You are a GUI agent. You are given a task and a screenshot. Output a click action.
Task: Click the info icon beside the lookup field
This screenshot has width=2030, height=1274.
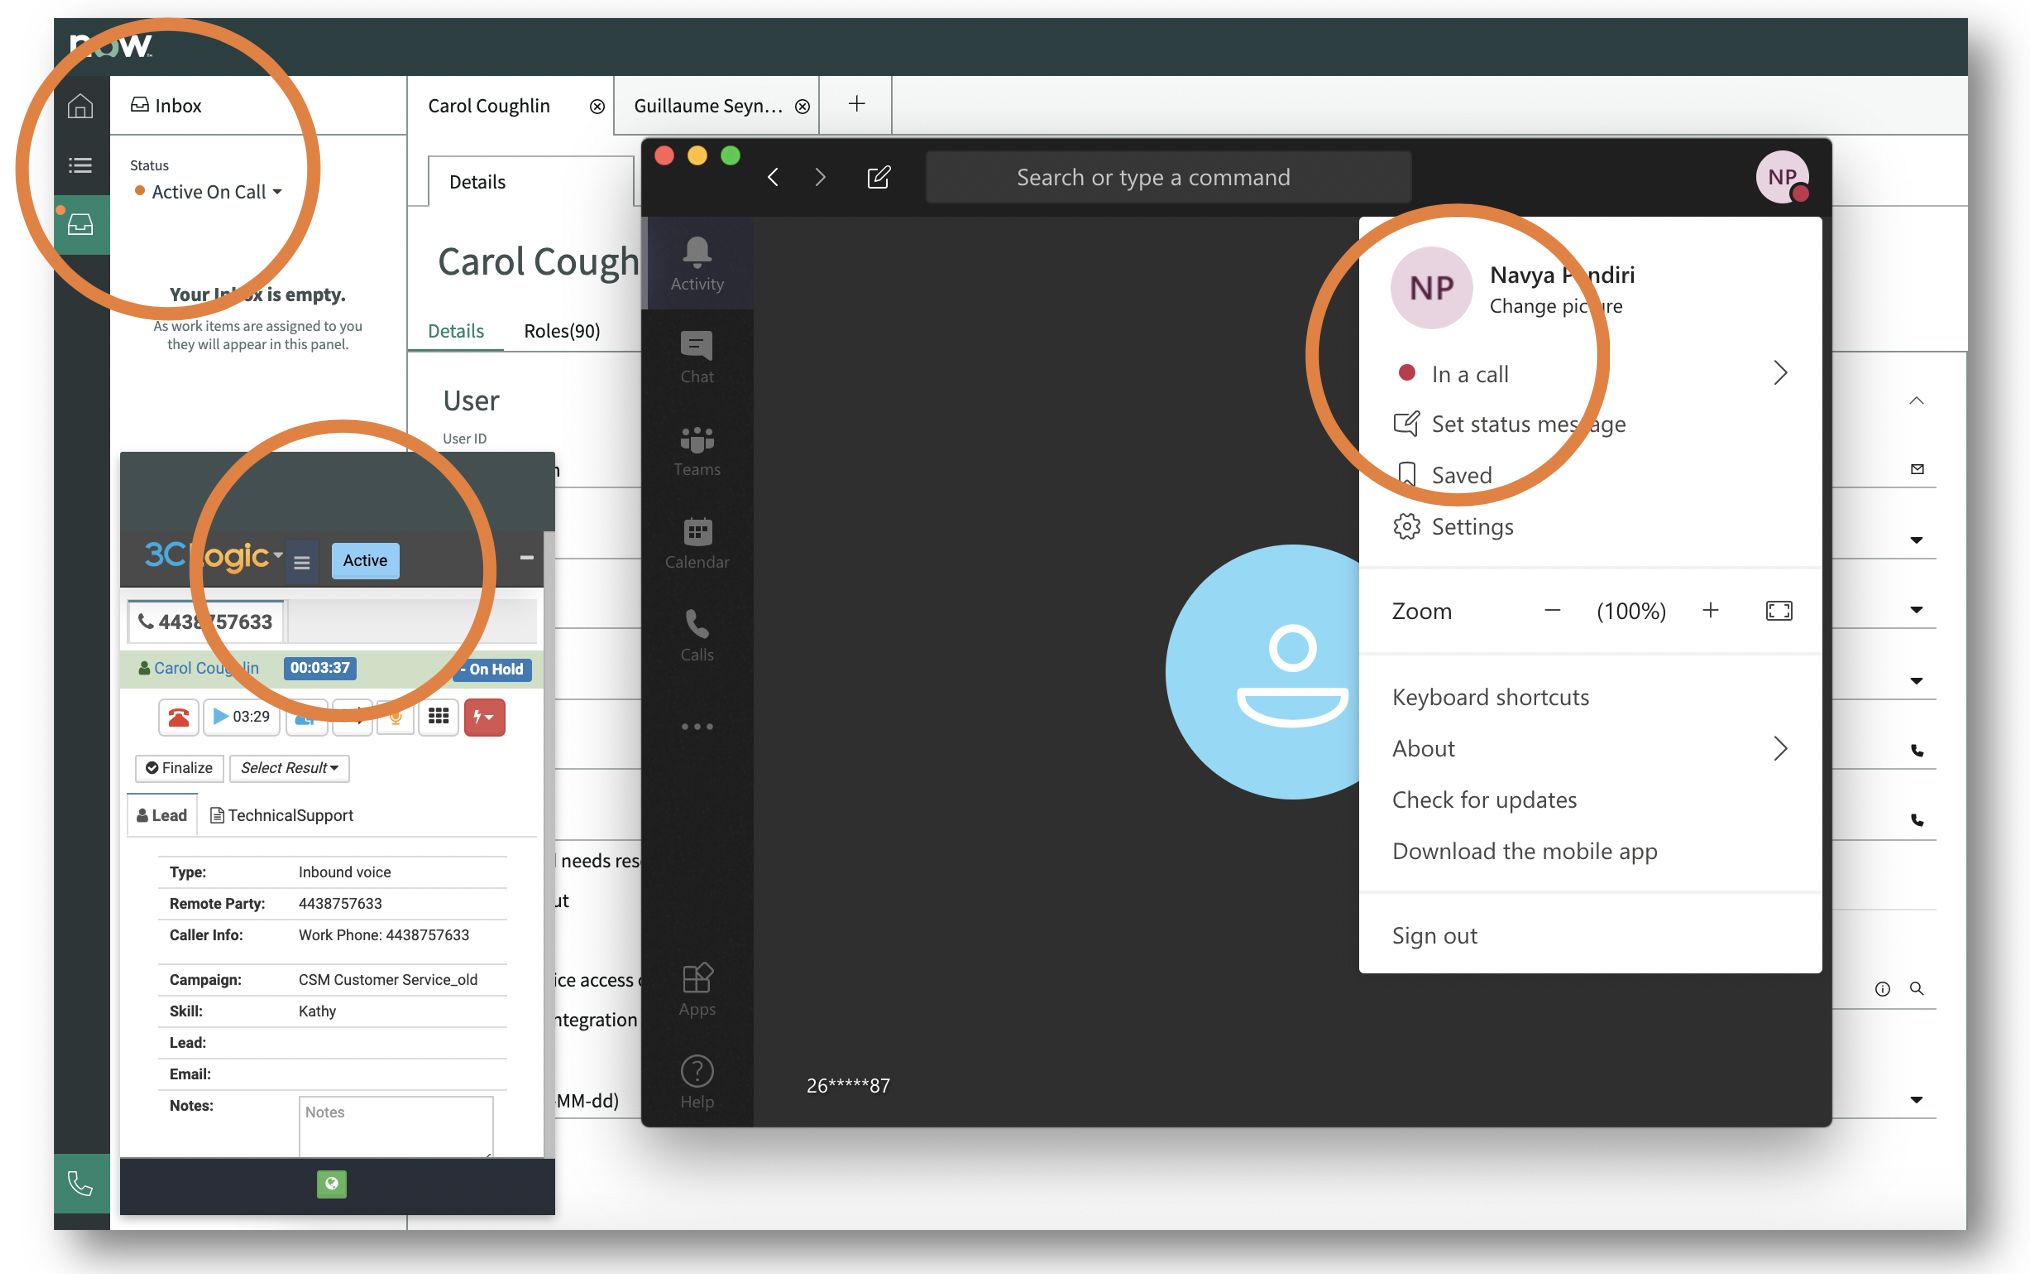1882,989
